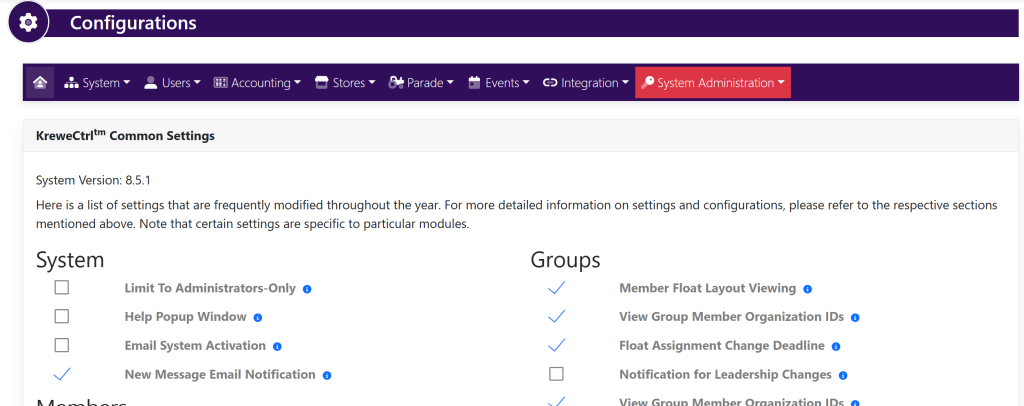The width and height of the screenshot is (1024, 406).
Task: Toggle the Email System Activation checkbox
Action: click(62, 346)
